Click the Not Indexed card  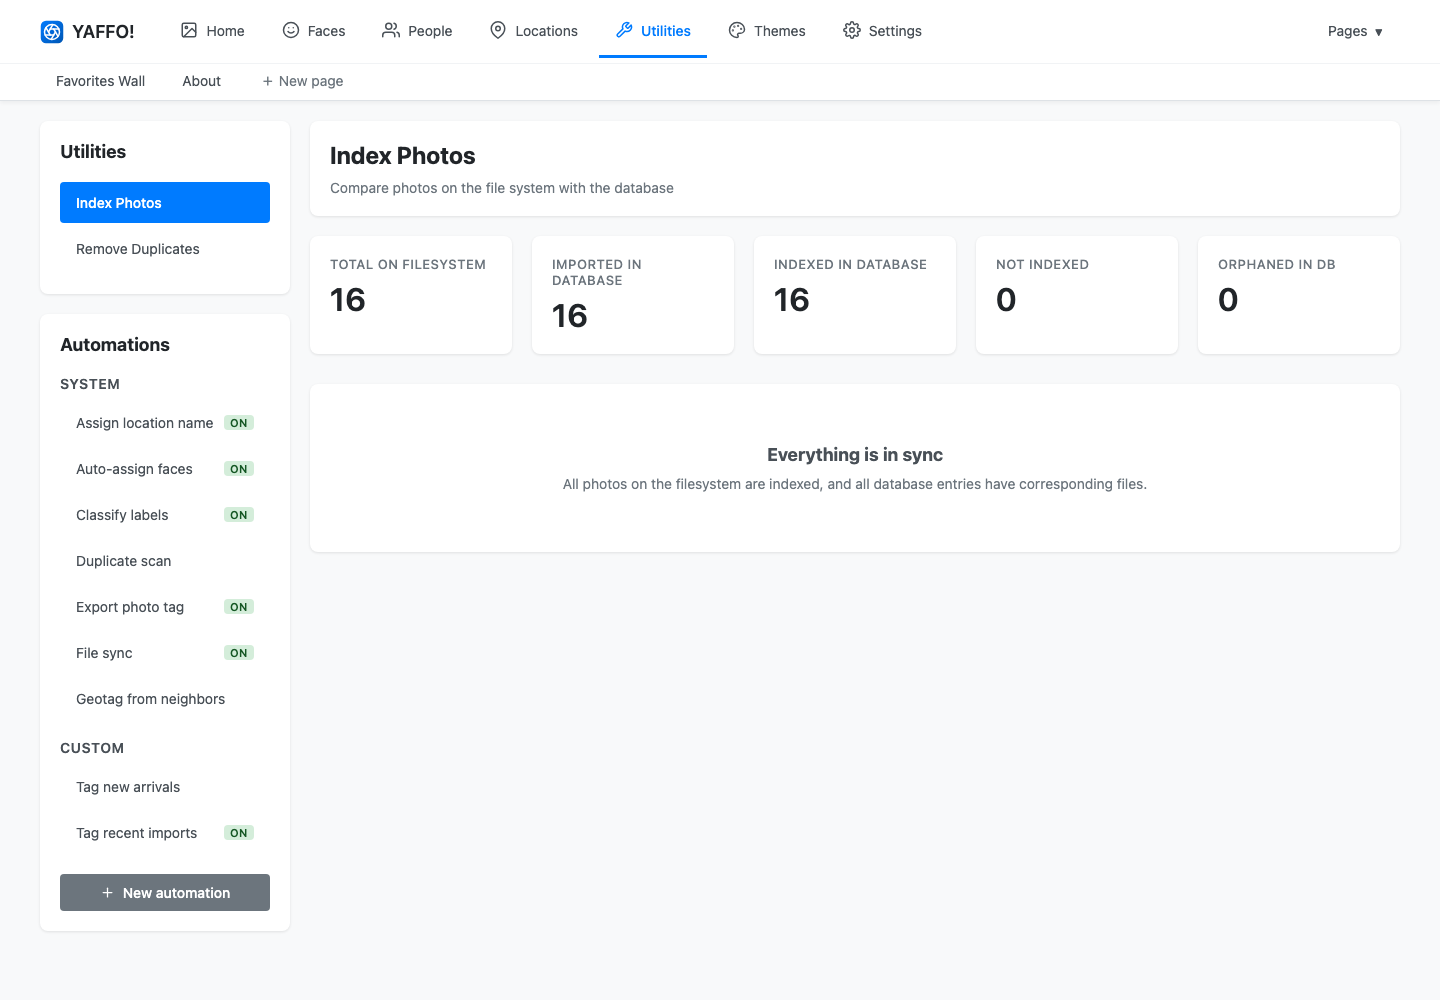point(1077,295)
